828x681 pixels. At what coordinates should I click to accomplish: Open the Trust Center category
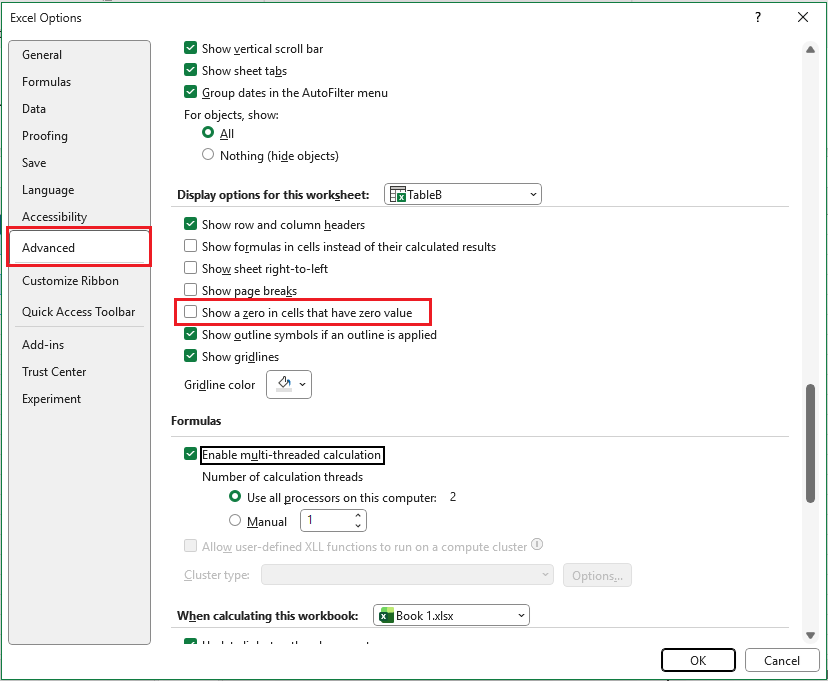pos(54,372)
